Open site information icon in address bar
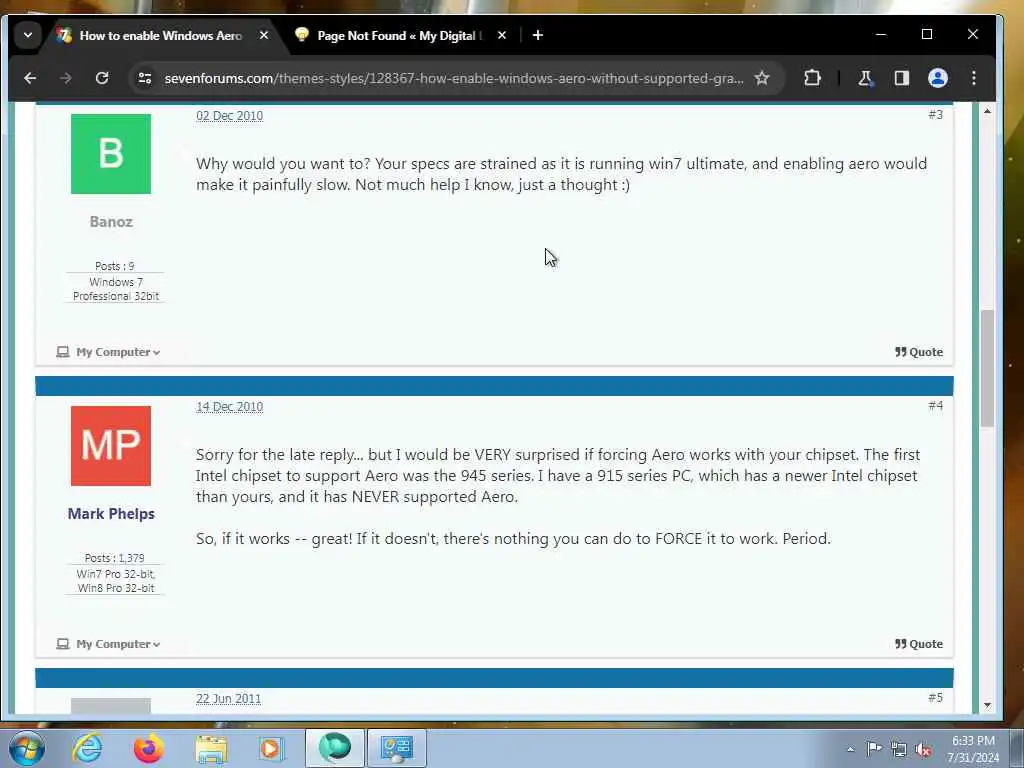The image size is (1024, 768). tap(145, 78)
